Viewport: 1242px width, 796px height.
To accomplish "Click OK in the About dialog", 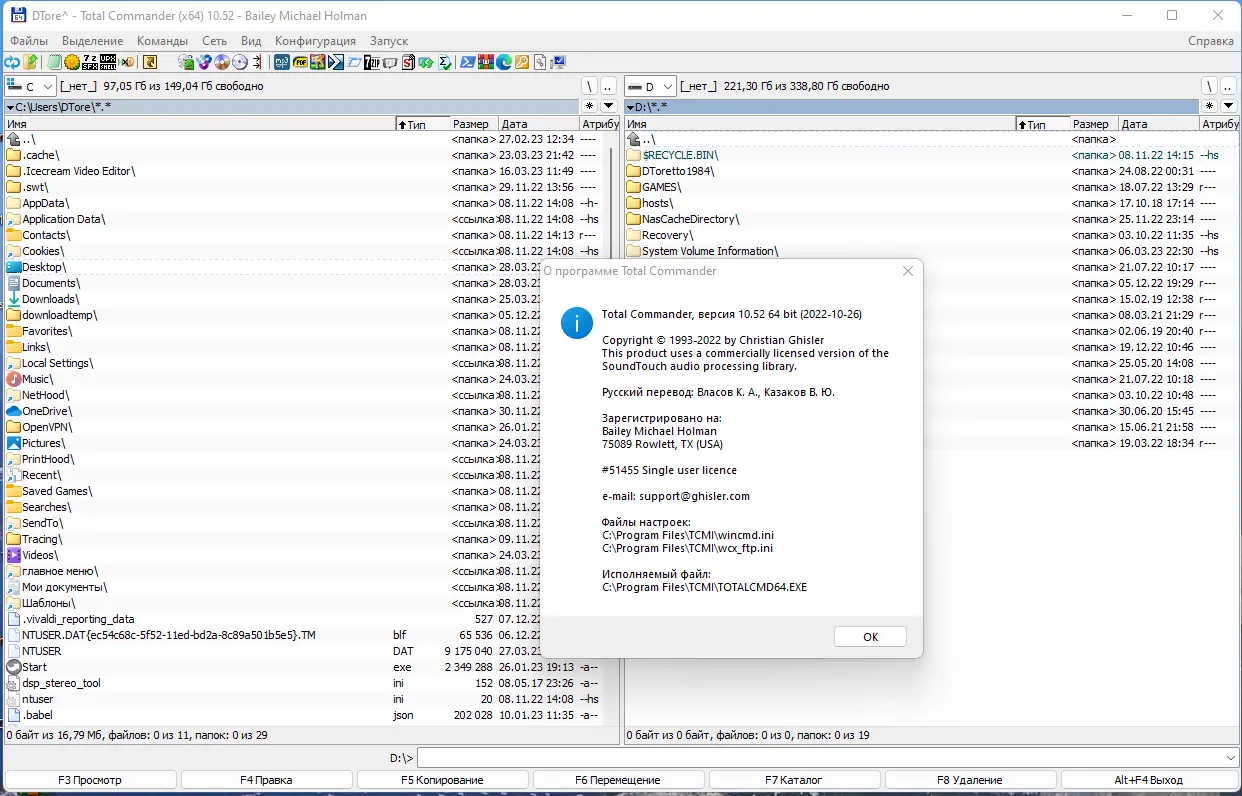I will 870,637.
